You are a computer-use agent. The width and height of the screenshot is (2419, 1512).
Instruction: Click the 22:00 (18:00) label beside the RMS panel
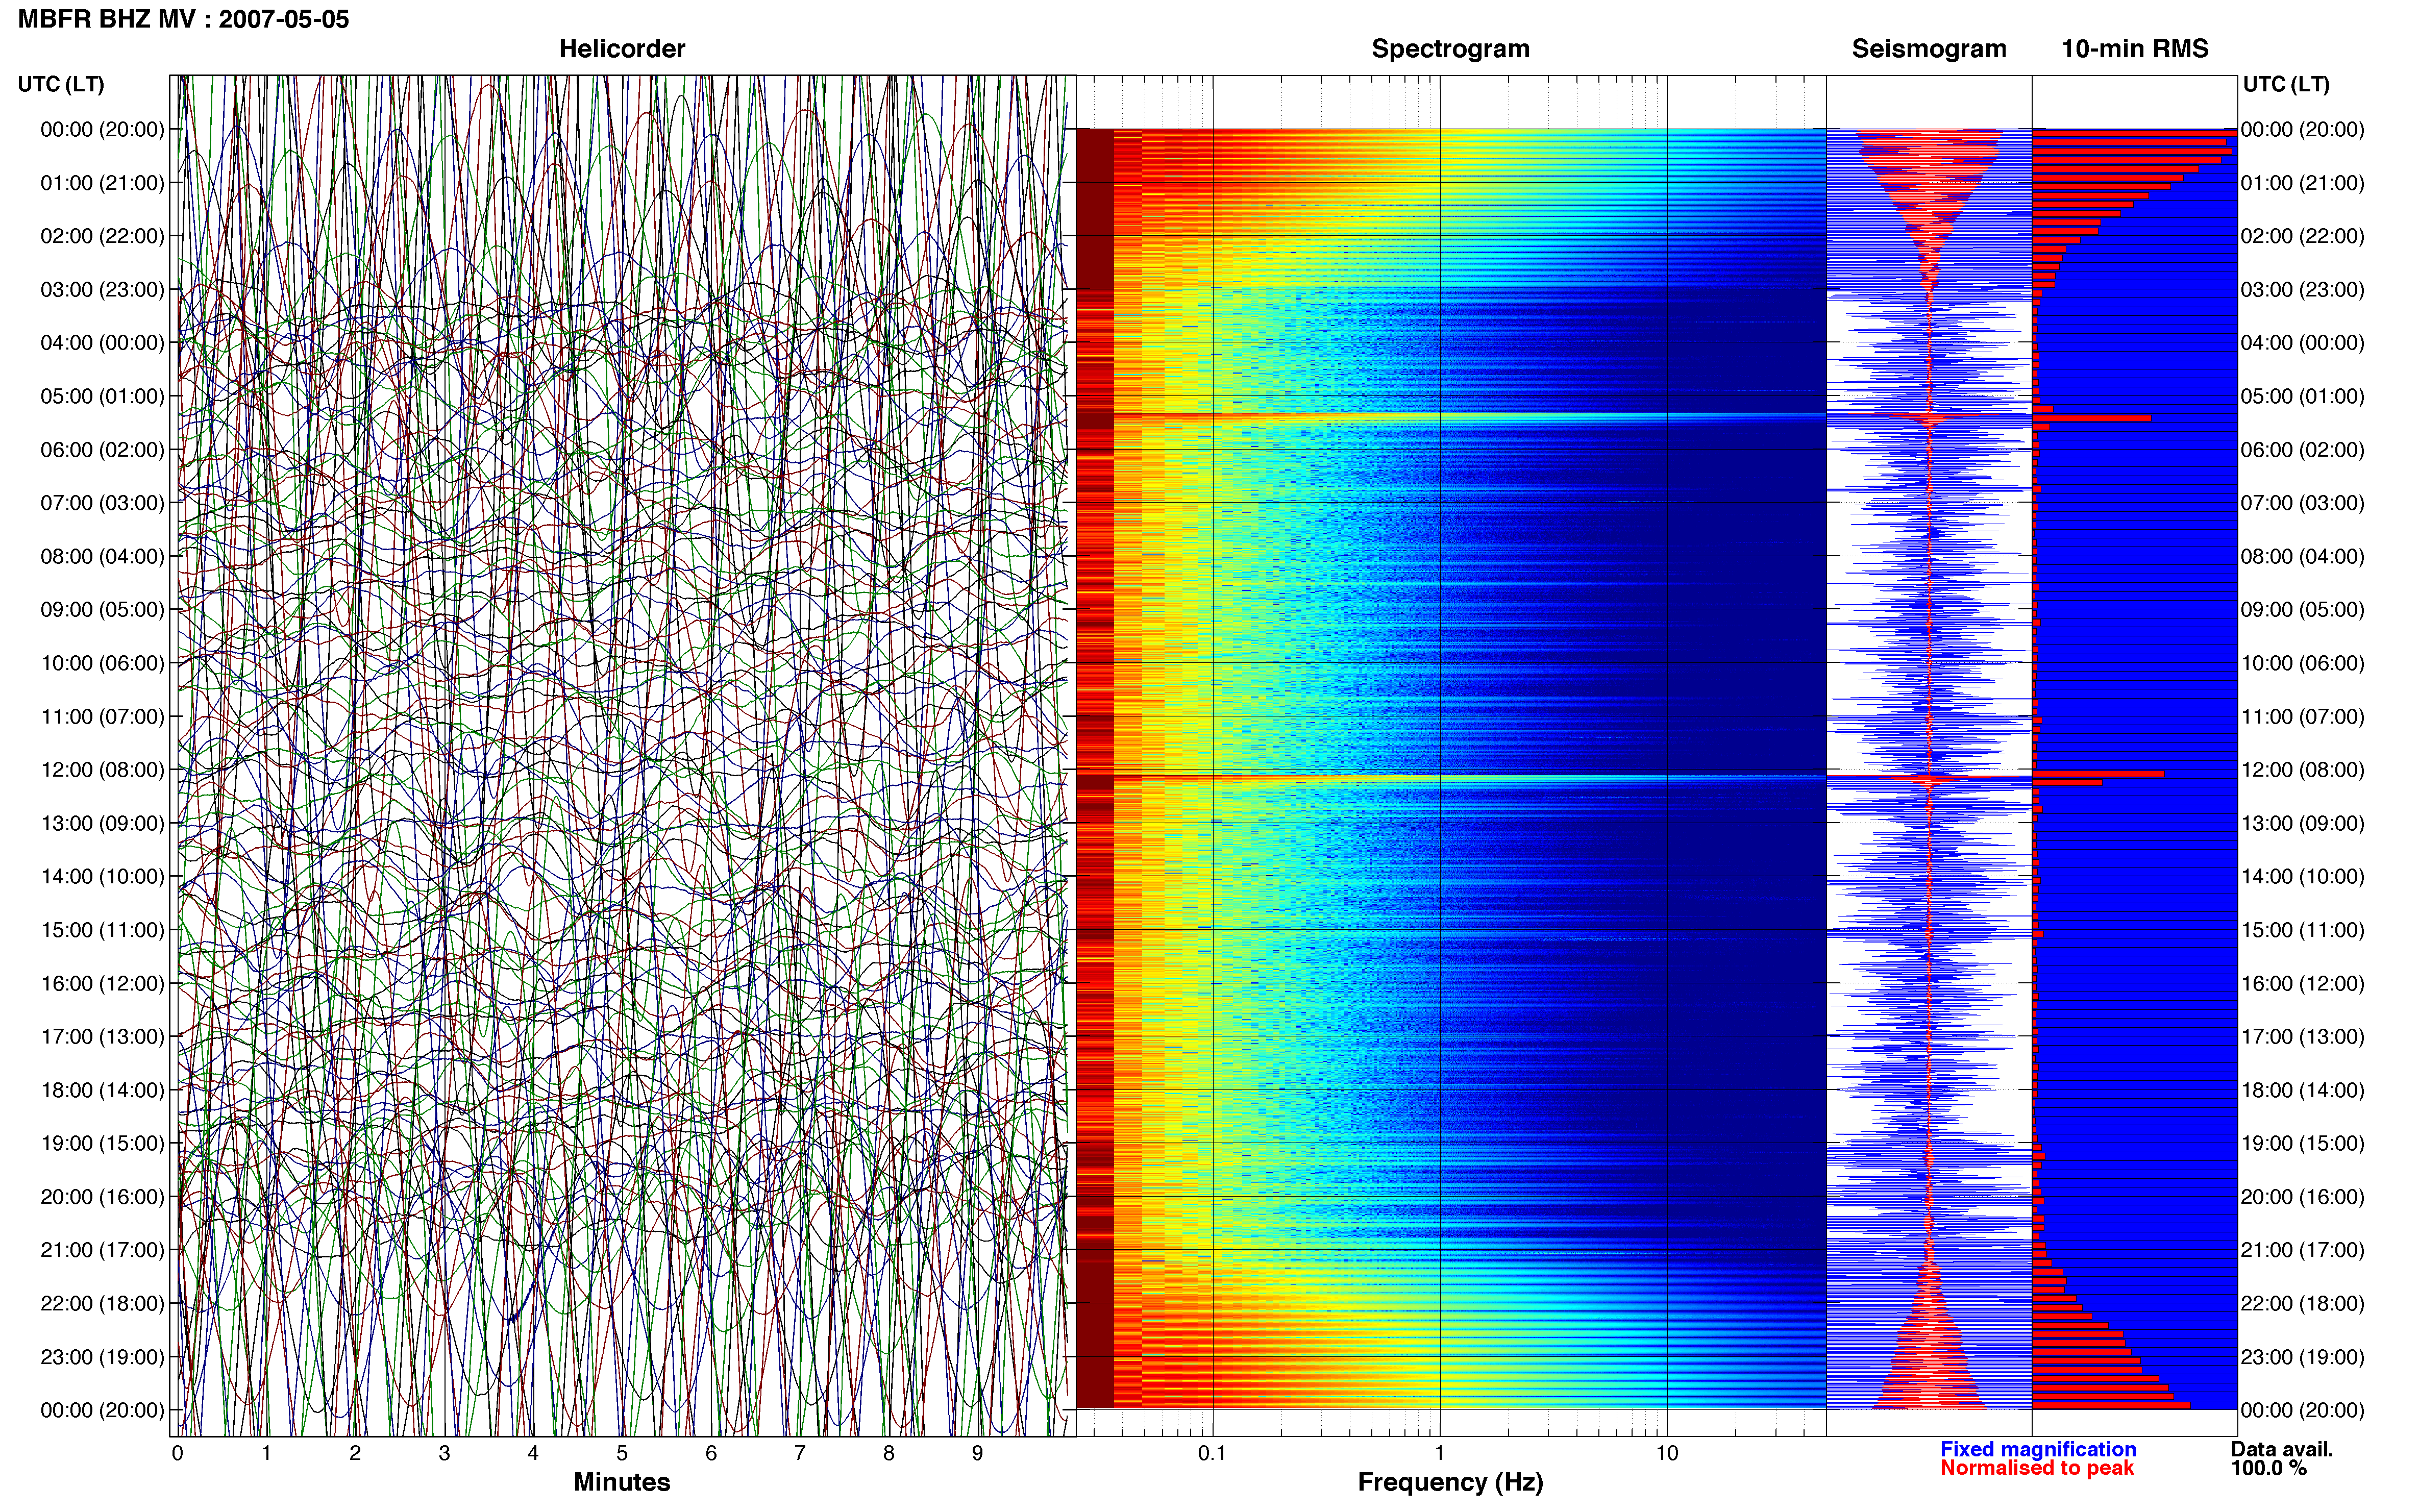tap(2303, 1303)
